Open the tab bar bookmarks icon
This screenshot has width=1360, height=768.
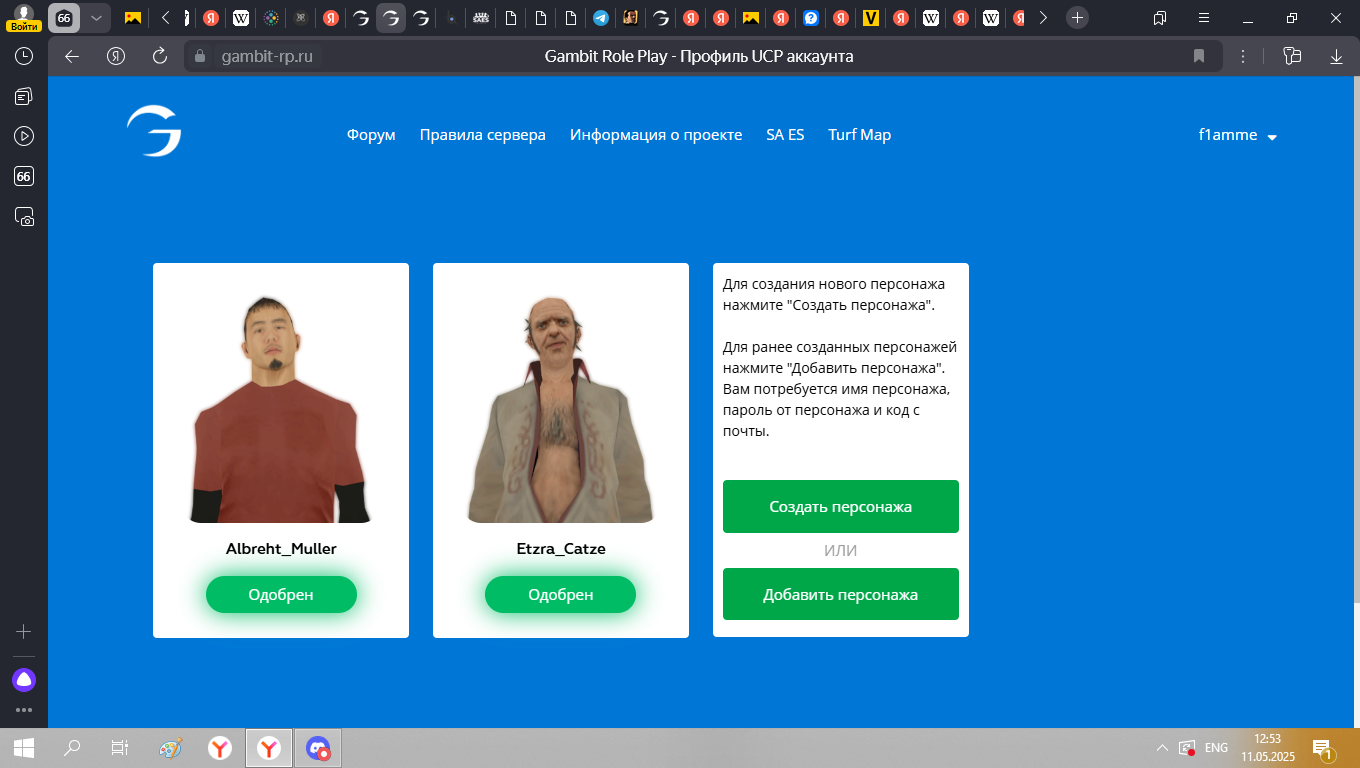(x=1160, y=18)
